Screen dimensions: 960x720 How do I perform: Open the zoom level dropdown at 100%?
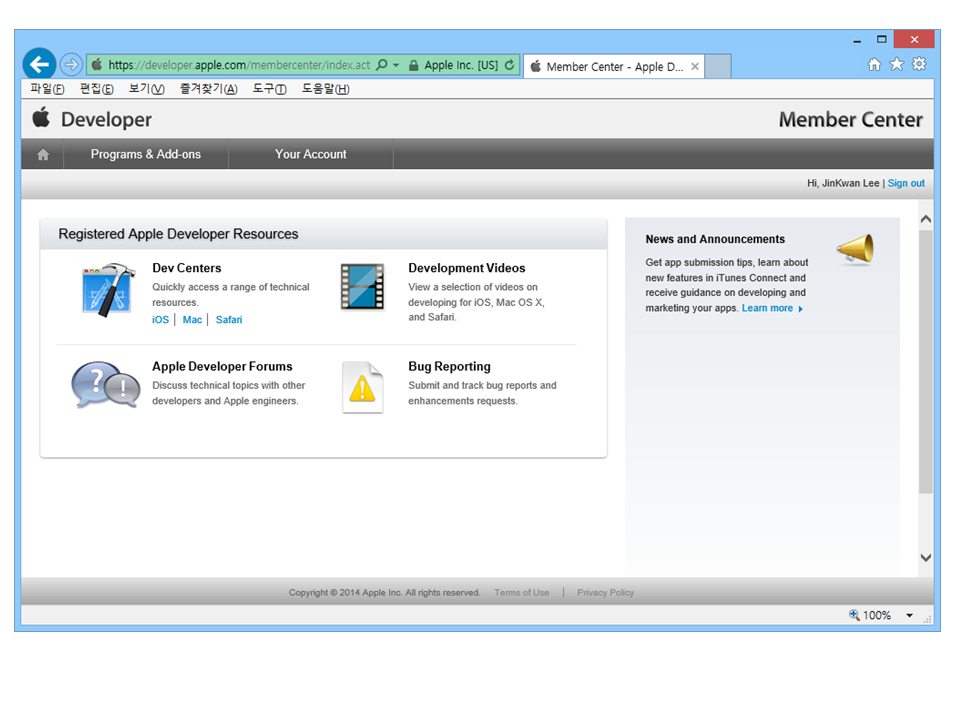(910, 616)
